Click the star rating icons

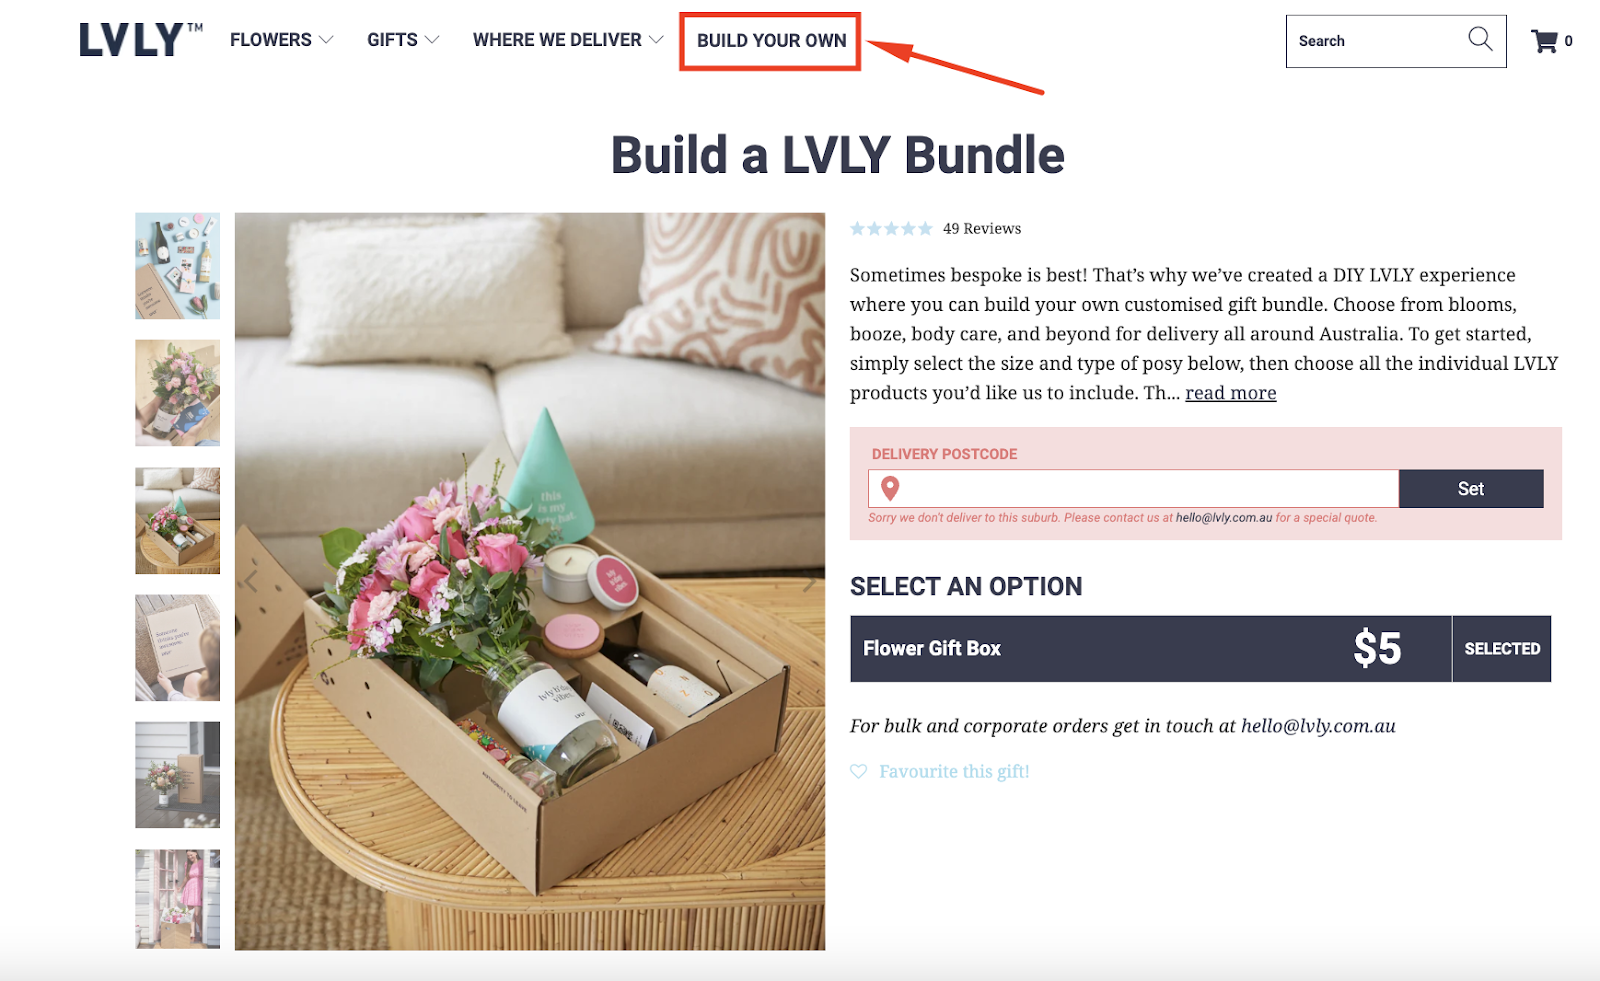[x=891, y=229]
